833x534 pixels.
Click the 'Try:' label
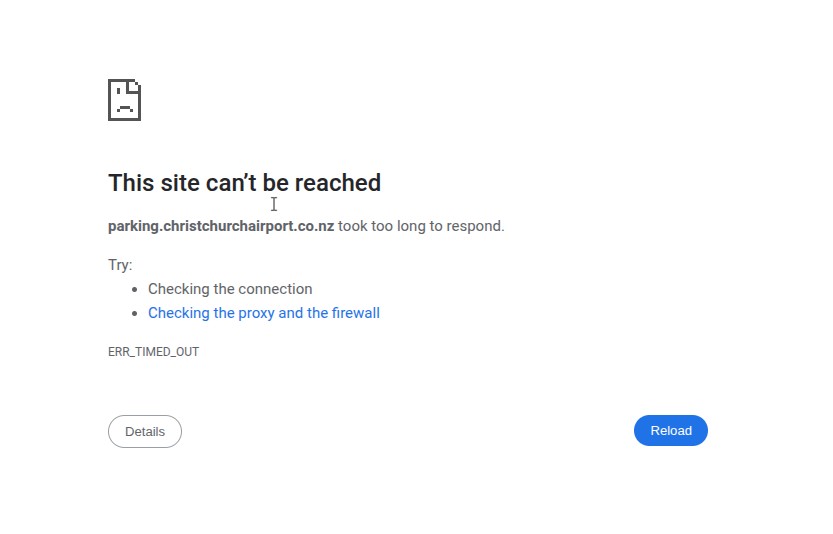point(120,265)
